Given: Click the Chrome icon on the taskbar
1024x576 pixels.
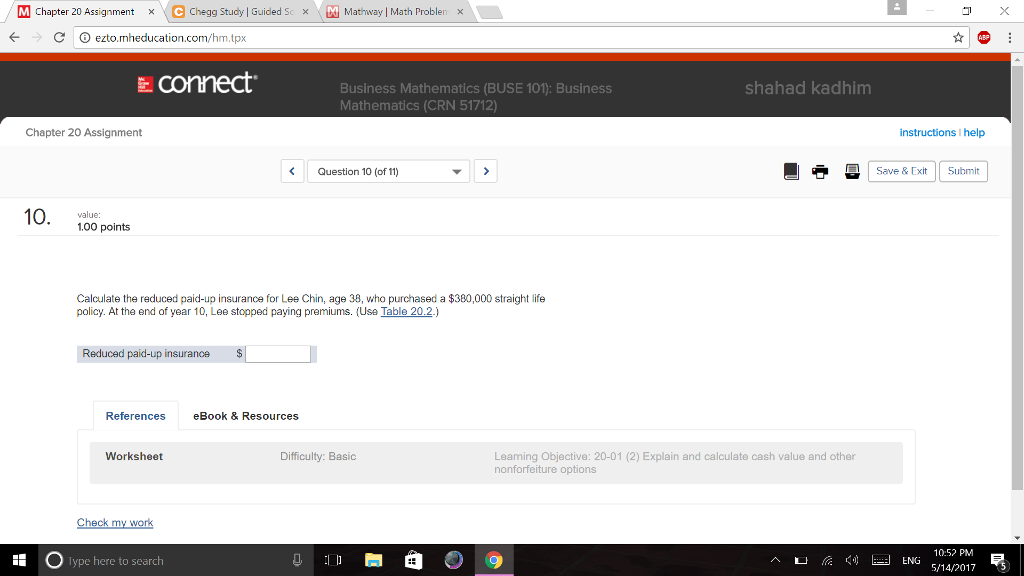Looking at the screenshot, I should click(x=496, y=560).
